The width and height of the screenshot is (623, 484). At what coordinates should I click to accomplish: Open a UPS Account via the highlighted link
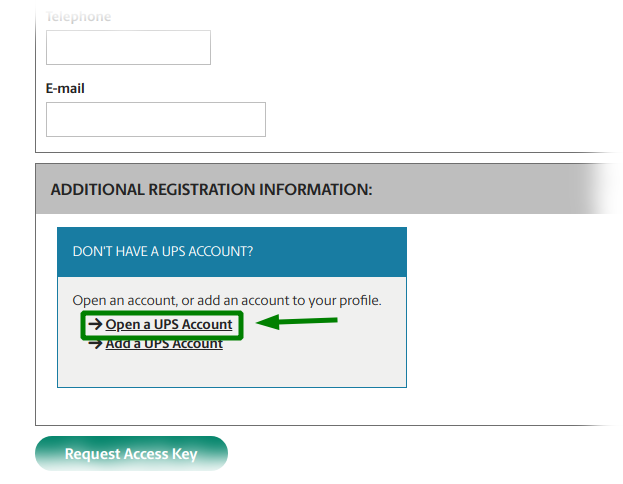[x=169, y=325]
